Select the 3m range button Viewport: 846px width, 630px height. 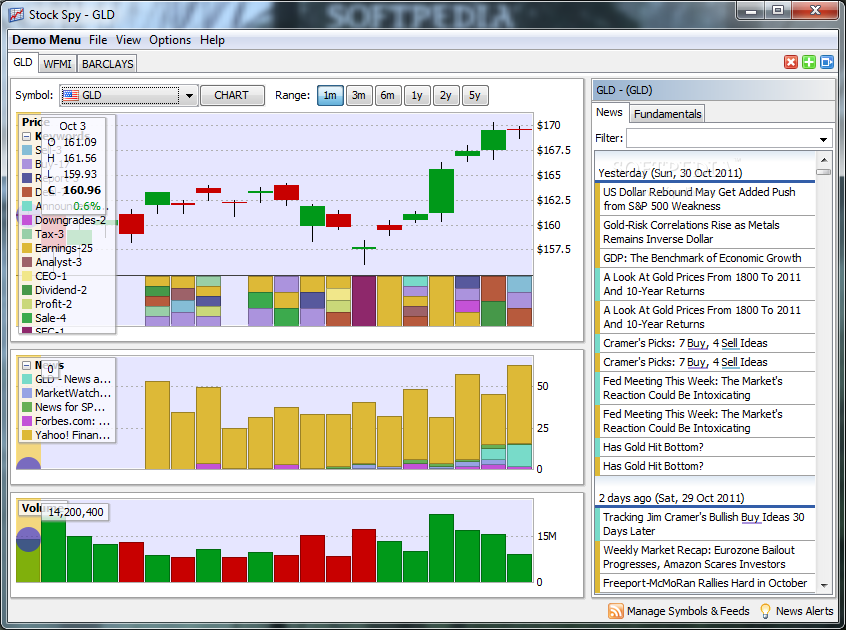tap(359, 95)
